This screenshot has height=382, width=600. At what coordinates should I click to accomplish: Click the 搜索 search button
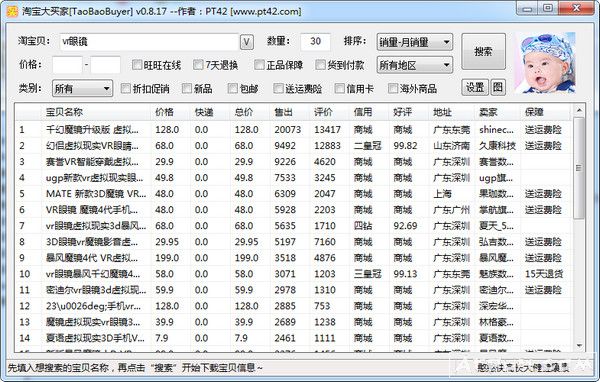[x=483, y=51]
